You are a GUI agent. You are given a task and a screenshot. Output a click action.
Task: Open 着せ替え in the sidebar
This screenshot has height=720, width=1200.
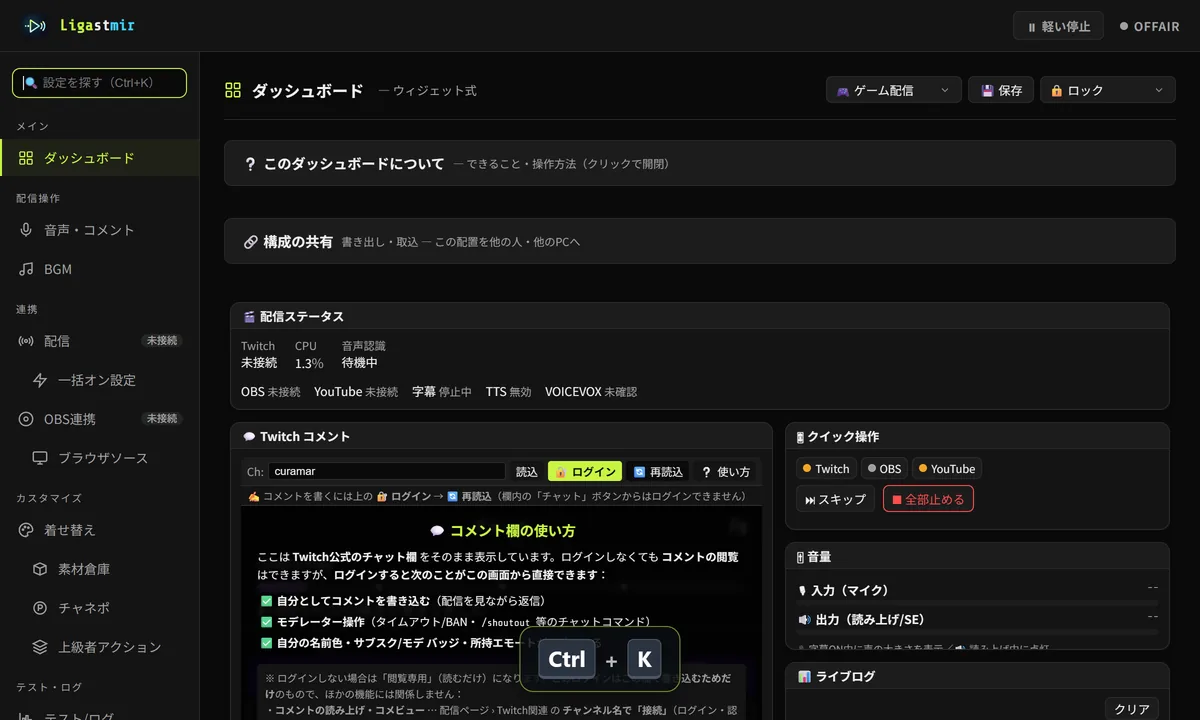(99, 530)
